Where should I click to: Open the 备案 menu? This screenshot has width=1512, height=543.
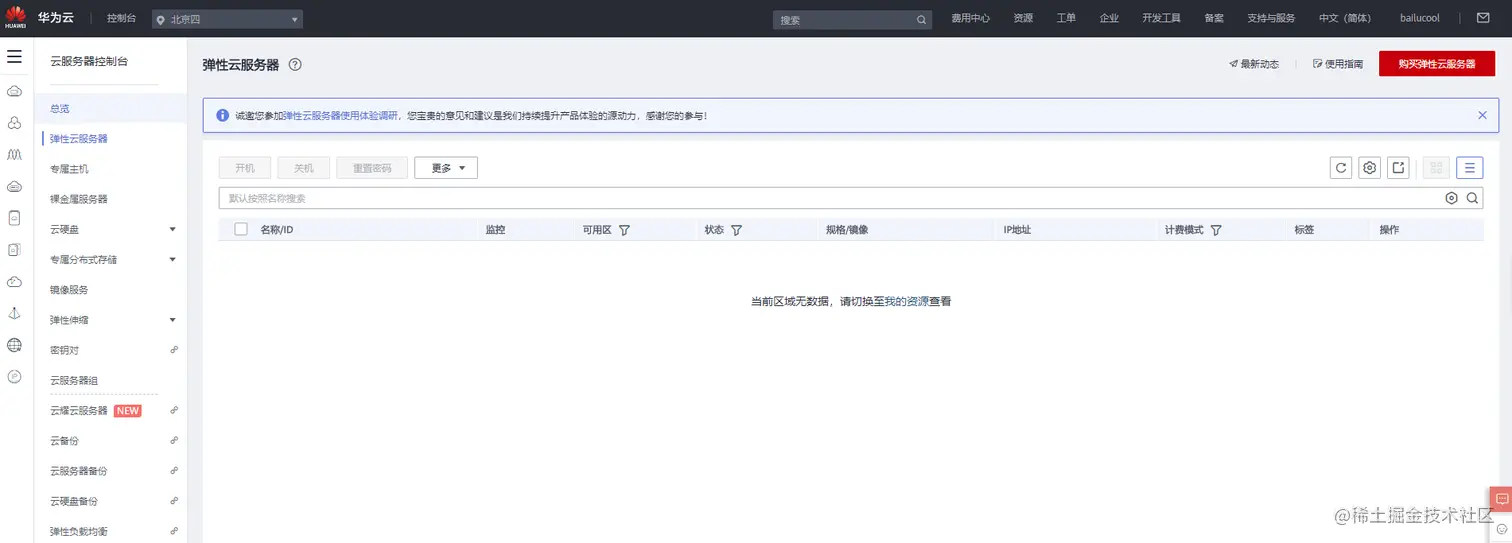tap(1214, 19)
